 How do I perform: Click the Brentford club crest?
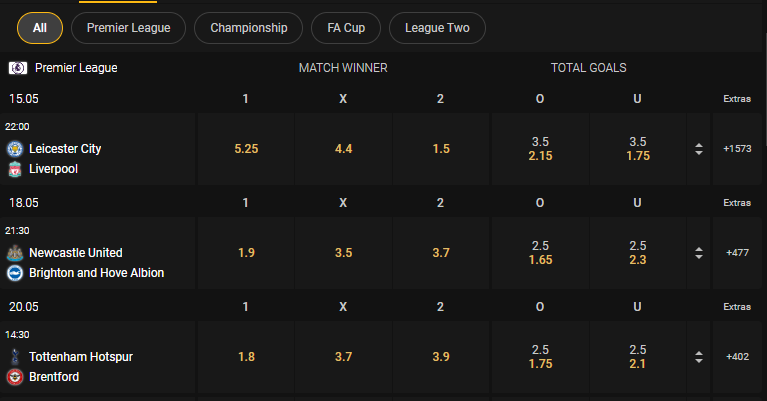click(15, 377)
